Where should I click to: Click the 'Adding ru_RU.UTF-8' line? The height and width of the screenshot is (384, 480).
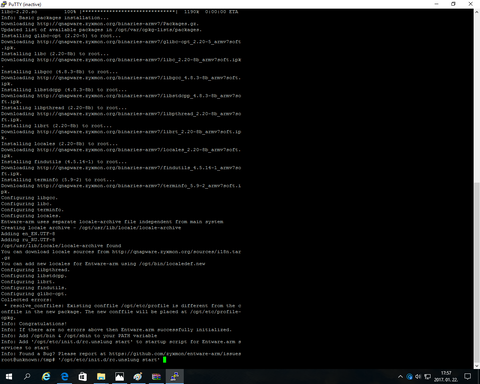tap(28, 240)
